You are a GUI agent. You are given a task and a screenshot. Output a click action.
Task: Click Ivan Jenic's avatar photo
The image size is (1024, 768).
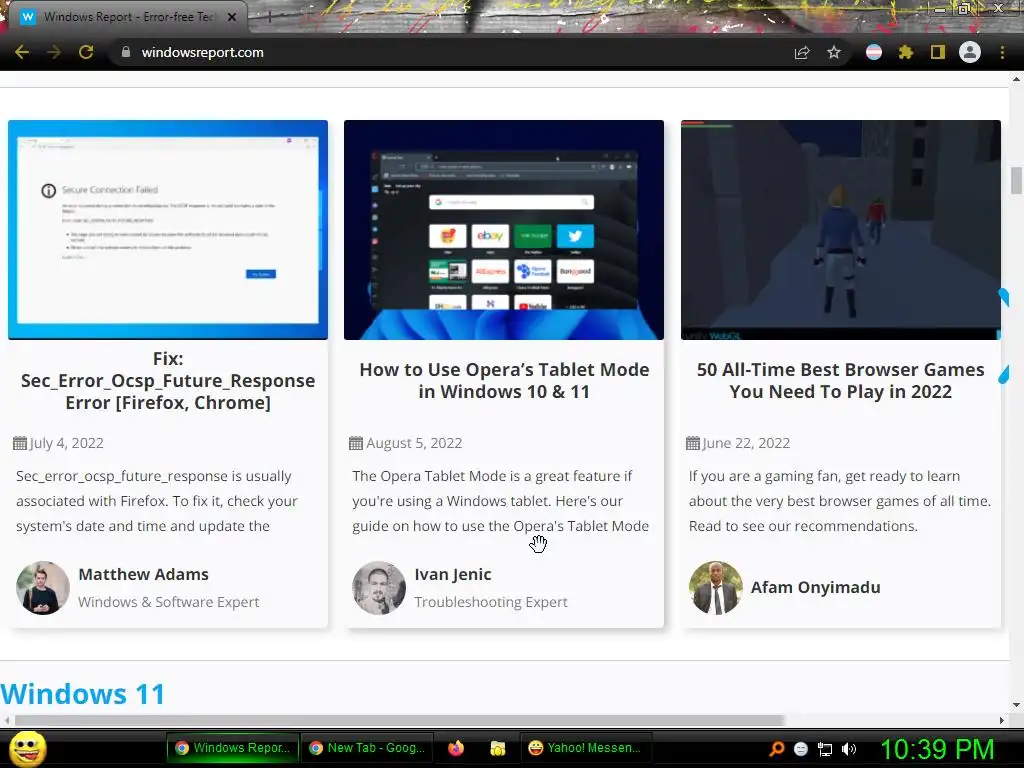[379, 588]
